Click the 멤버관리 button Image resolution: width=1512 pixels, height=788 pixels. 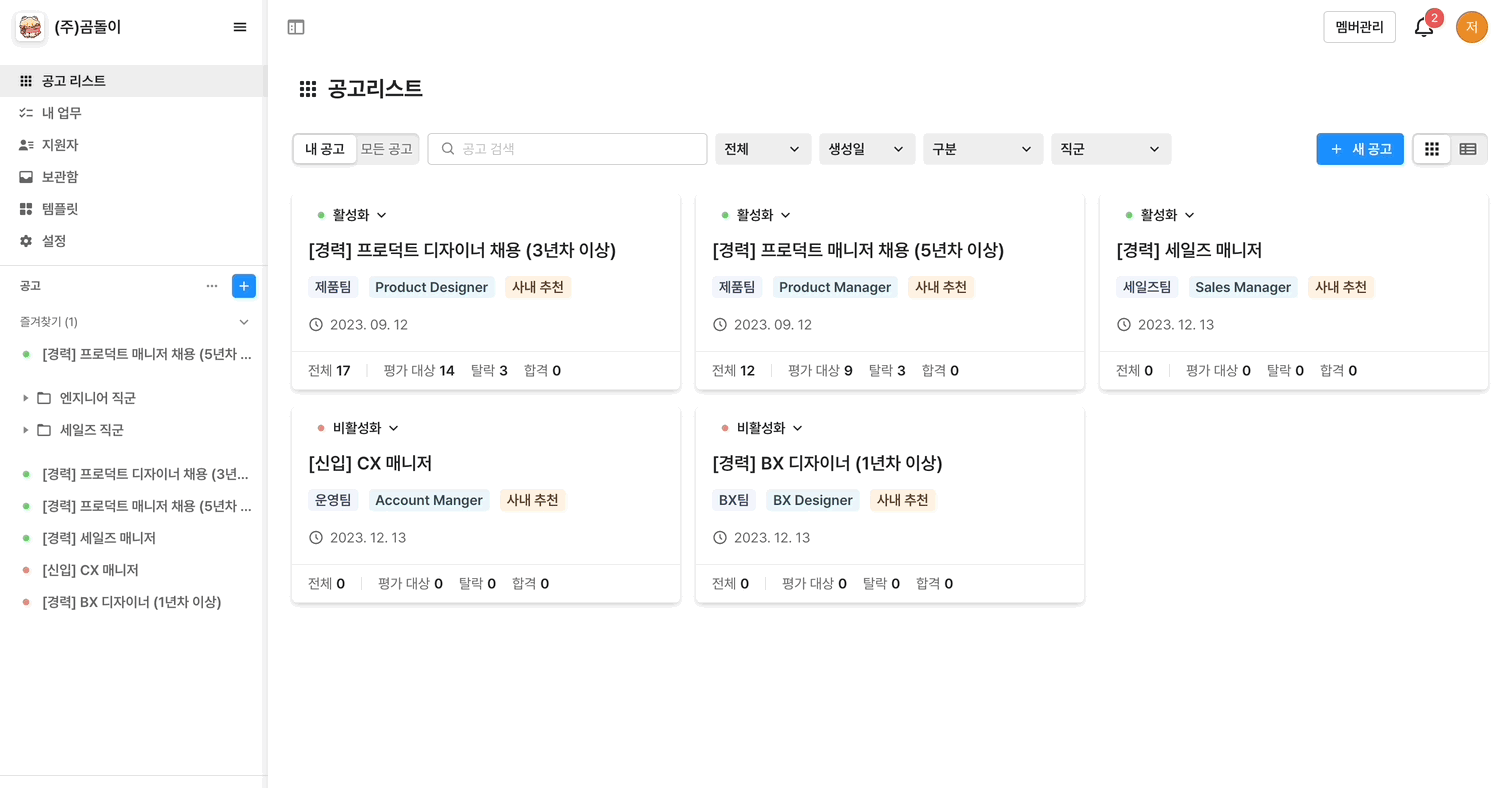1359,27
